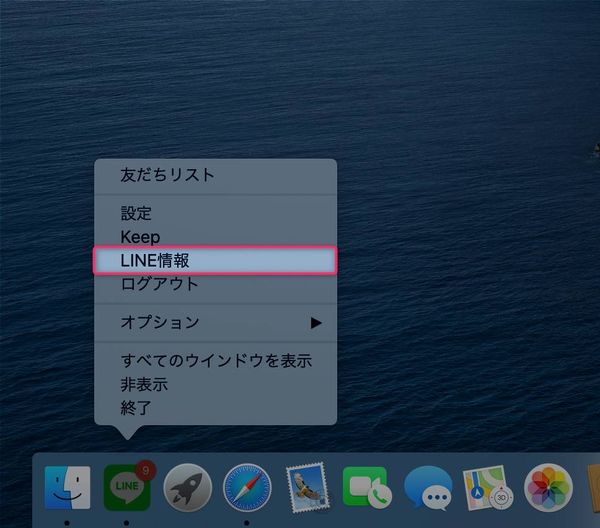This screenshot has width=600, height=528.
Task: Click the LINE app icon in the Dock
Action: coord(127,487)
